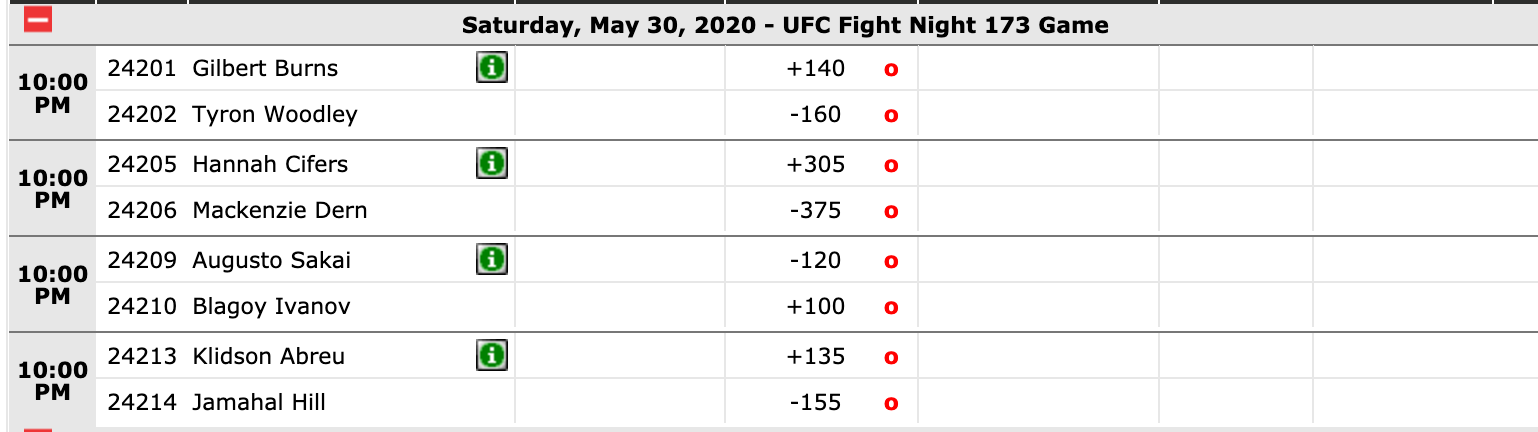Screen dimensions: 1538x432
Task: Select red circle beside Blagoy Ivanov +100
Action: 890,308
